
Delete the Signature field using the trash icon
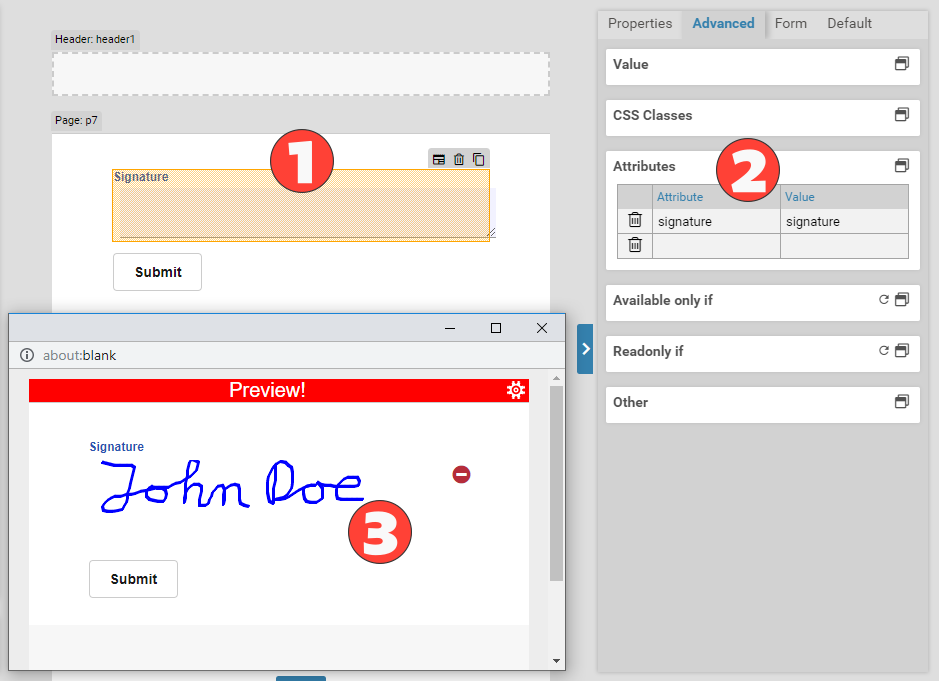[459, 159]
